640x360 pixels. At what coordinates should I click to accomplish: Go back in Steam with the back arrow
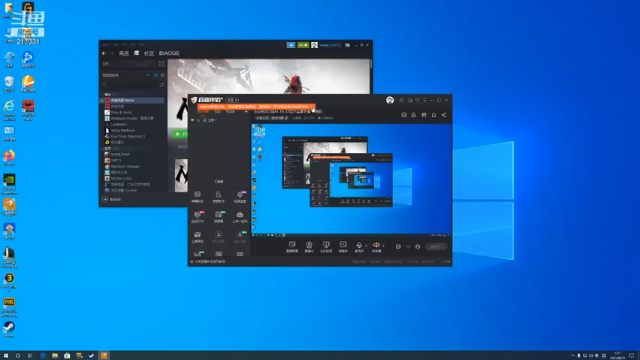[104, 53]
